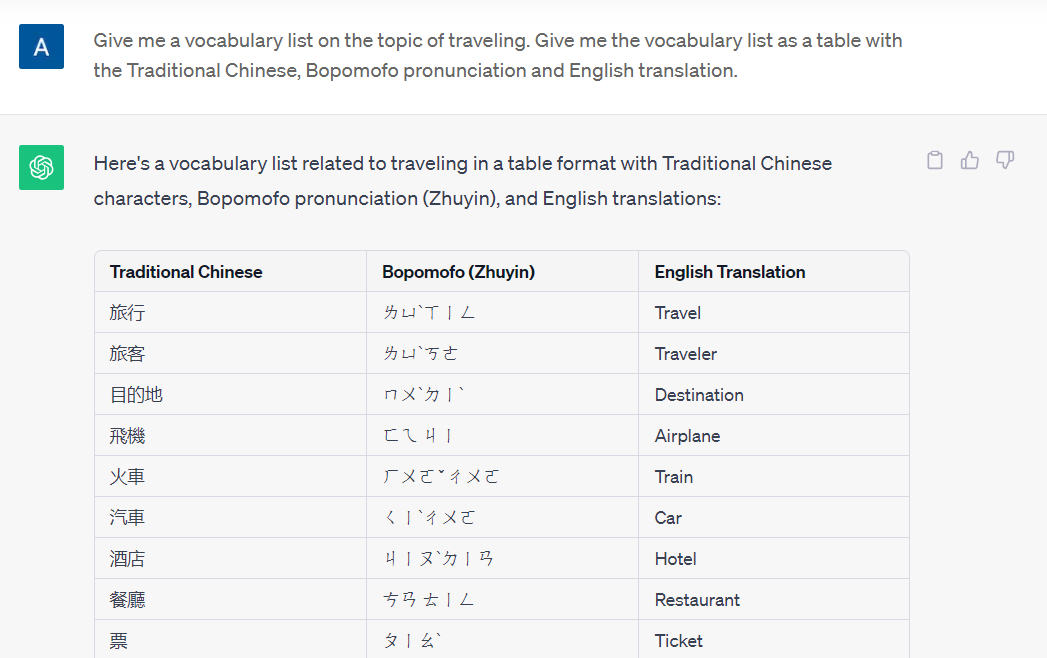Click the word 旅行 in the table
This screenshot has height=658, width=1047.
(x=125, y=312)
